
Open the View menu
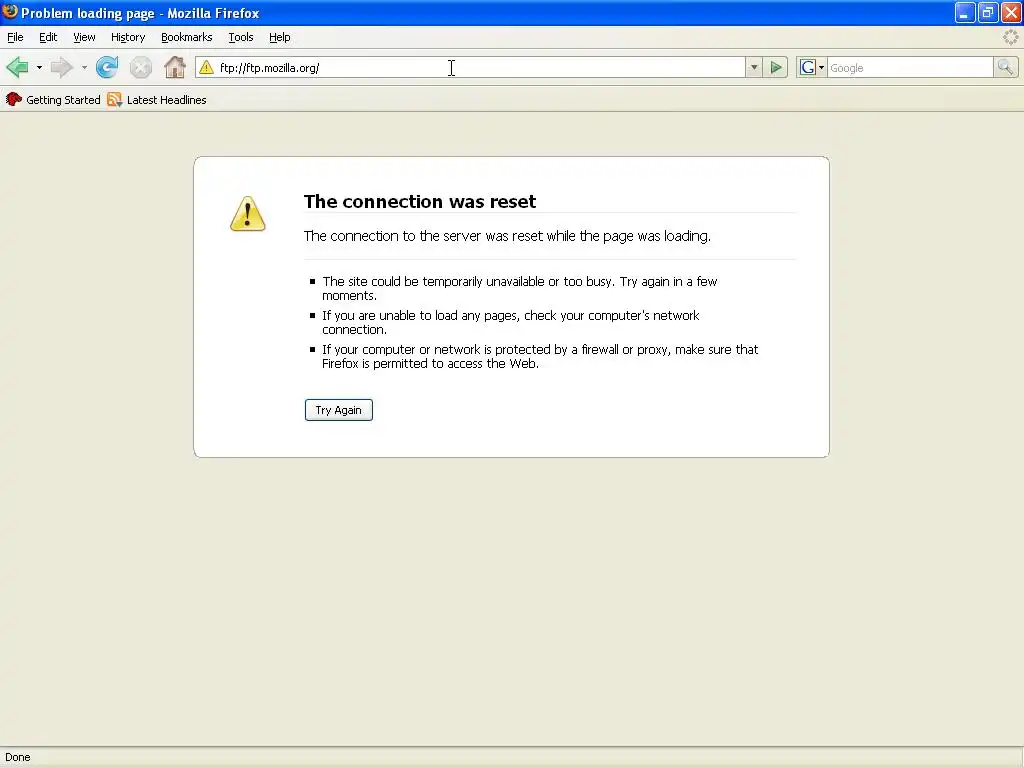[84, 37]
